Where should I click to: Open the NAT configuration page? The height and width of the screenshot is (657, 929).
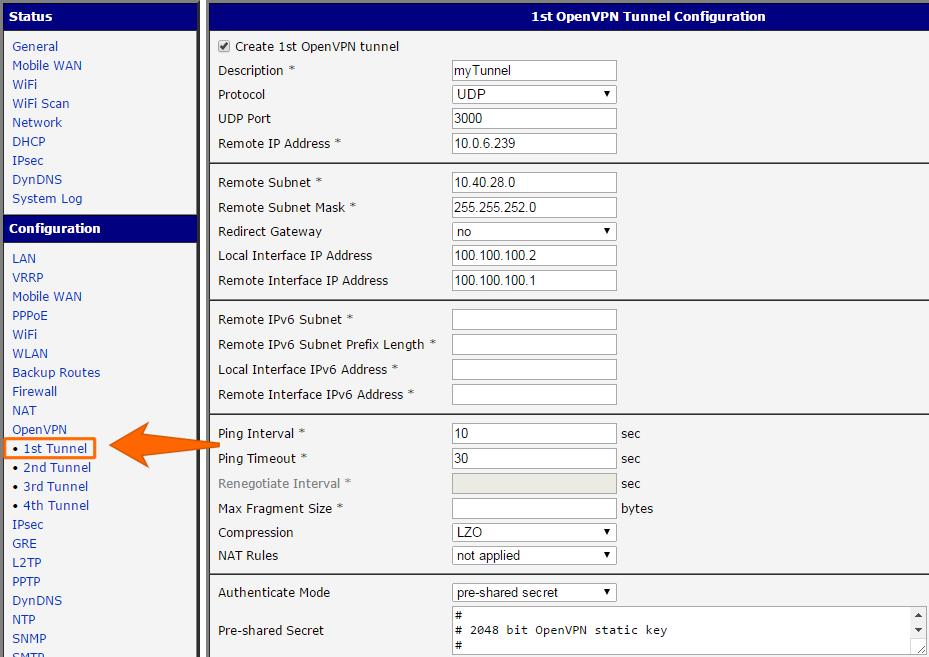(24, 411)
